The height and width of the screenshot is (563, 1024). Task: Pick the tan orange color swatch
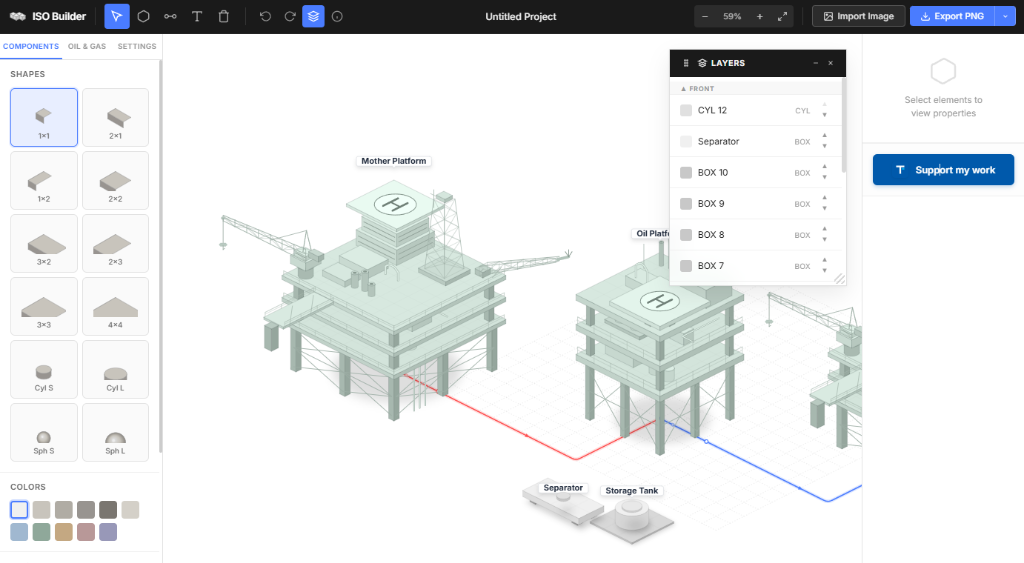[64, 532]
